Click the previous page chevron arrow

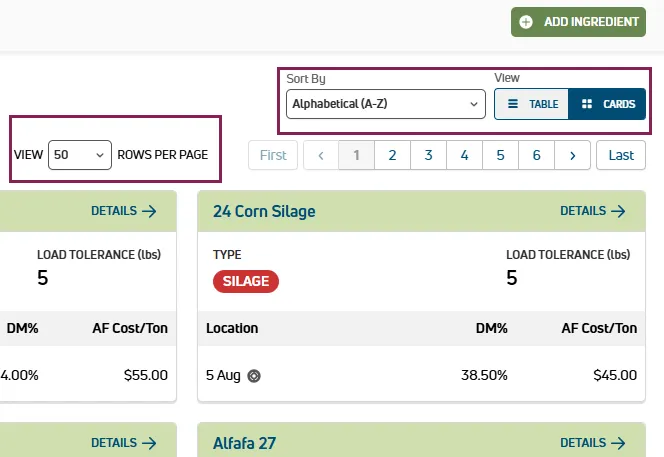coord(321,155)
